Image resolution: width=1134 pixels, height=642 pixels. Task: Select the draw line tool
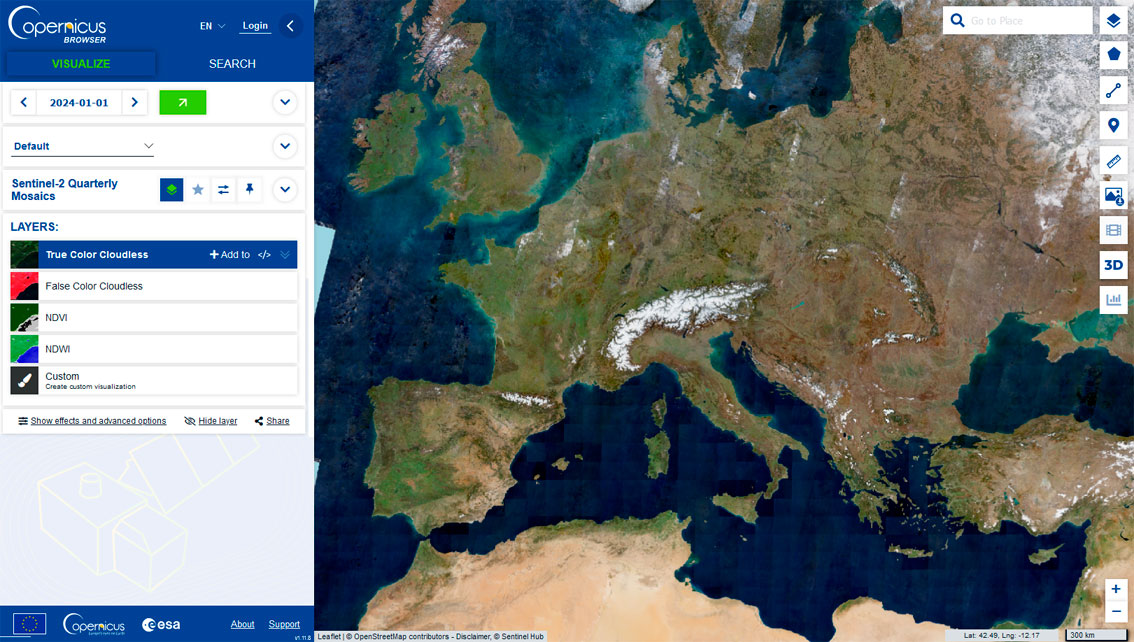click(x=1114, y=91)
